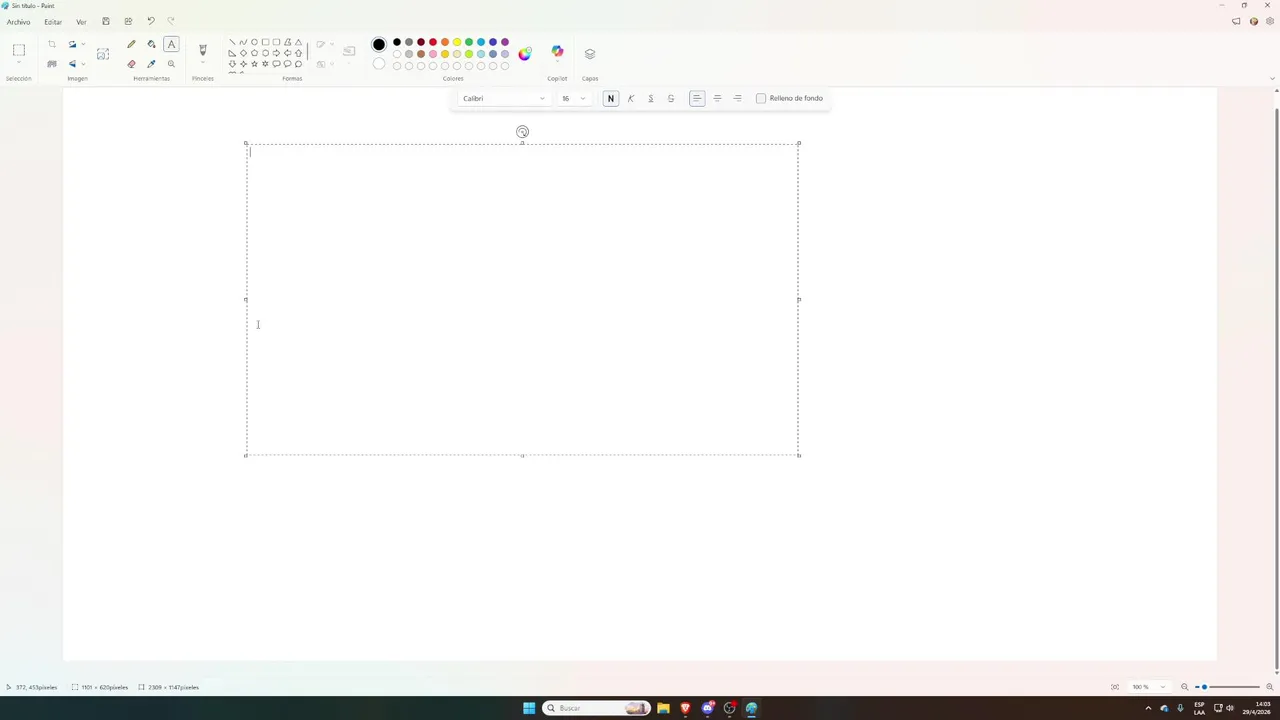1280x720 pixels.
Task: Click the volume icon in system tray
Action: pyautogui.click(x=1230, y=708)
